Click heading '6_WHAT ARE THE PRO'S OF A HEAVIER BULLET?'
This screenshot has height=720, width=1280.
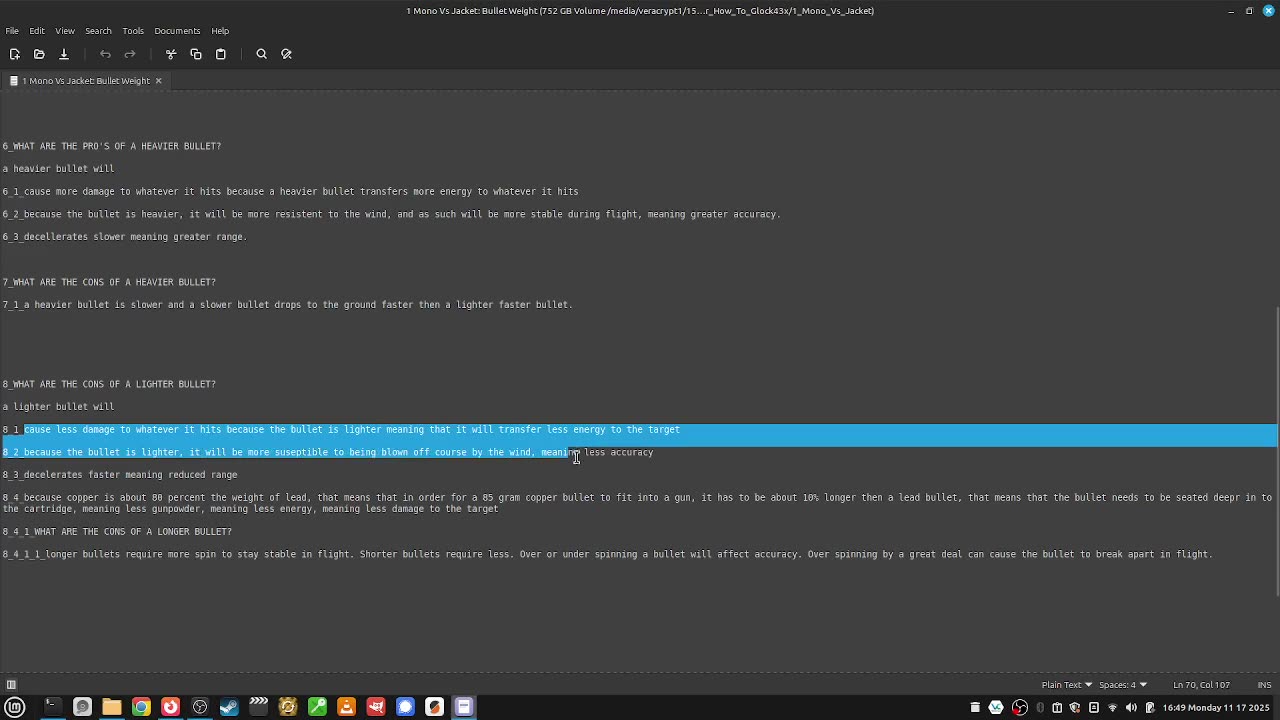112,146
